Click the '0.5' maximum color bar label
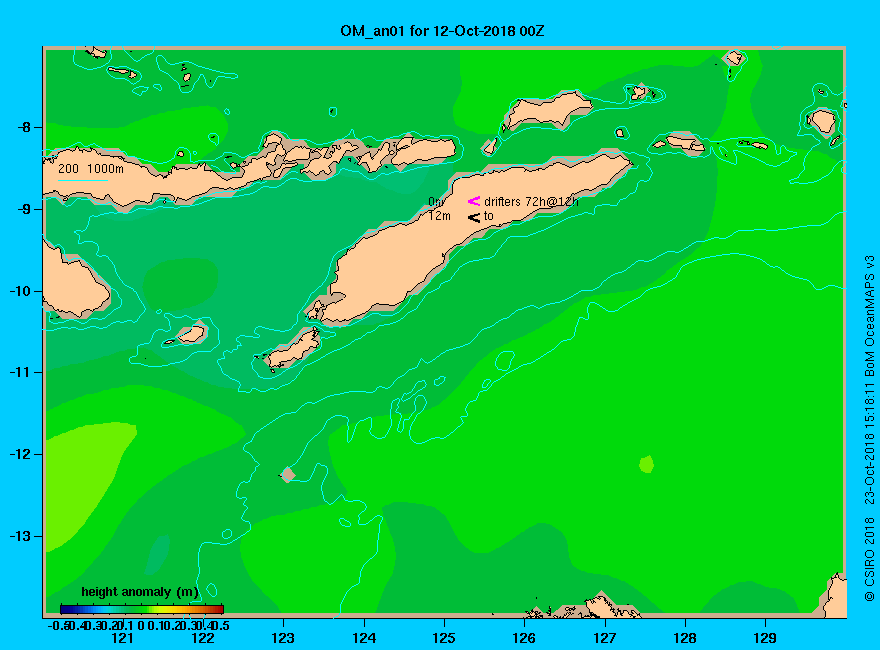The image size is (880, 650). click(x=221, y=625)
